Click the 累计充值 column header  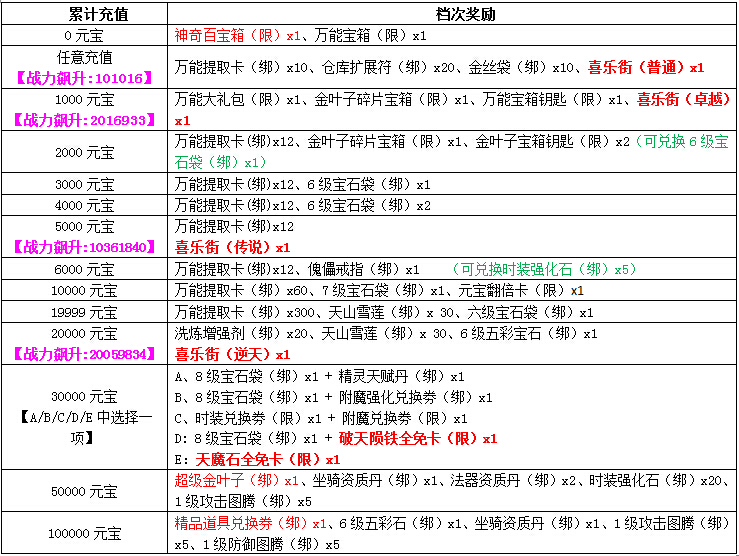tap(85, 14)
